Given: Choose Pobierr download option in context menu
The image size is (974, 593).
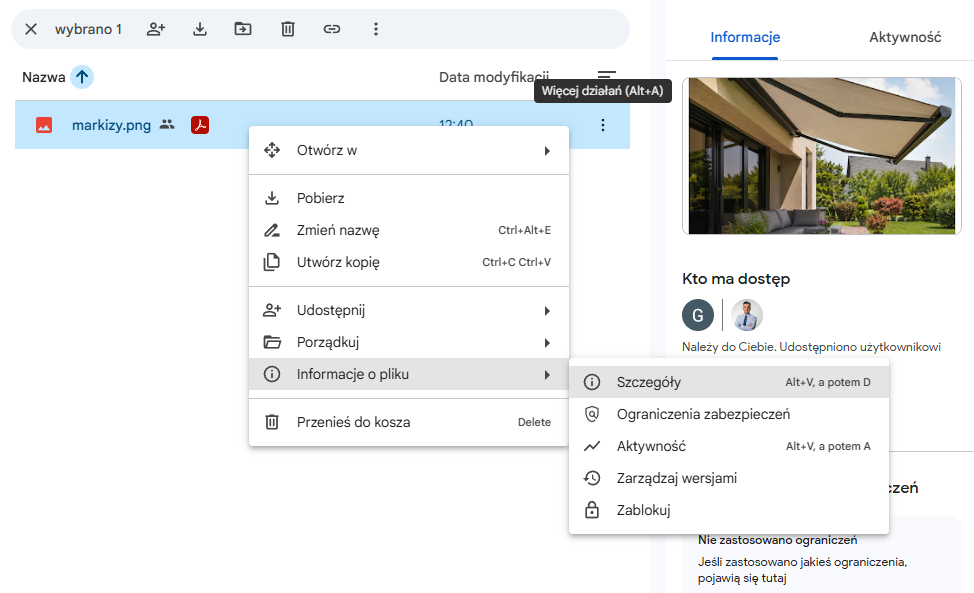Looking at the screenshot, I should pos(409,198).
